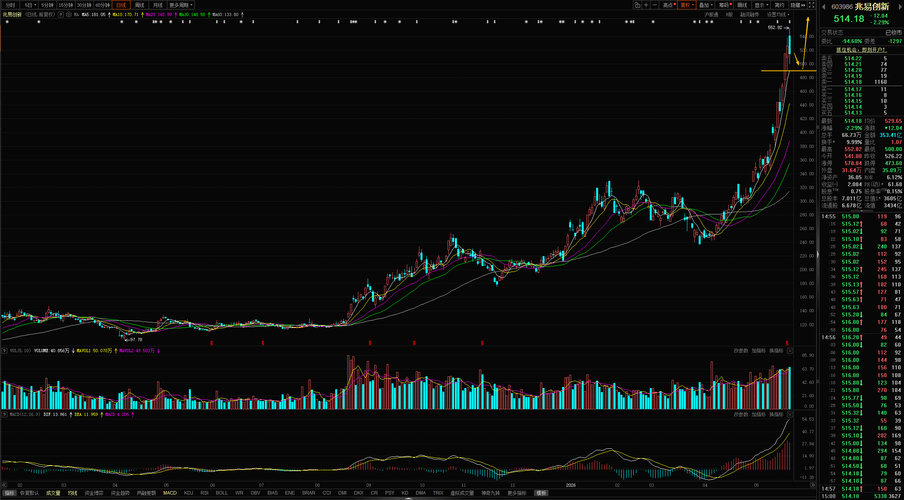Click the yellow horizontal price line
Screen dimensions: 904x500
(x=788, y=70)
